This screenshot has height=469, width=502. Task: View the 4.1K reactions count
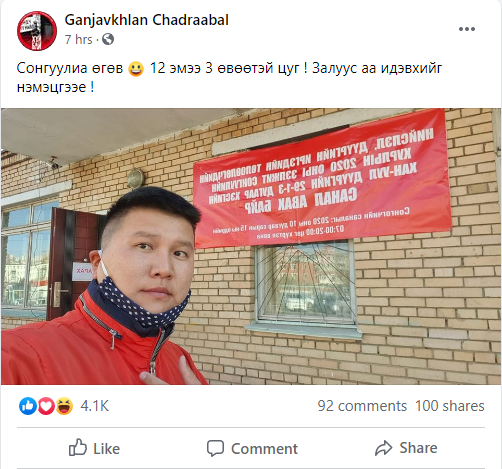[94, 406]
